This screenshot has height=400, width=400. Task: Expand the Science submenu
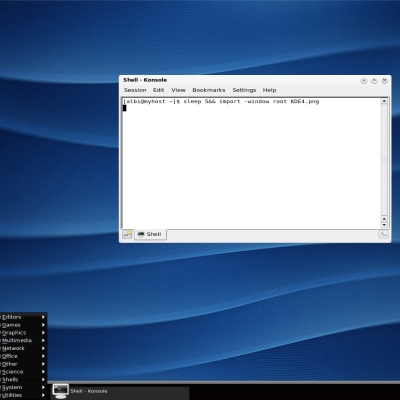[x=23, y=372]
